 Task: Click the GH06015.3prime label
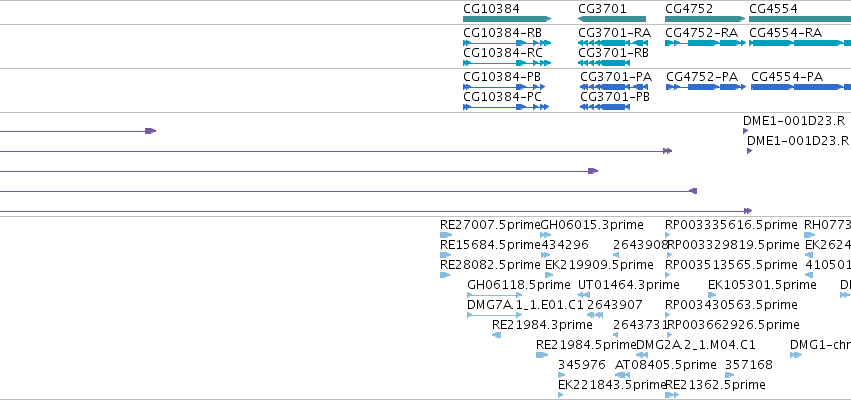click(592, 225)
